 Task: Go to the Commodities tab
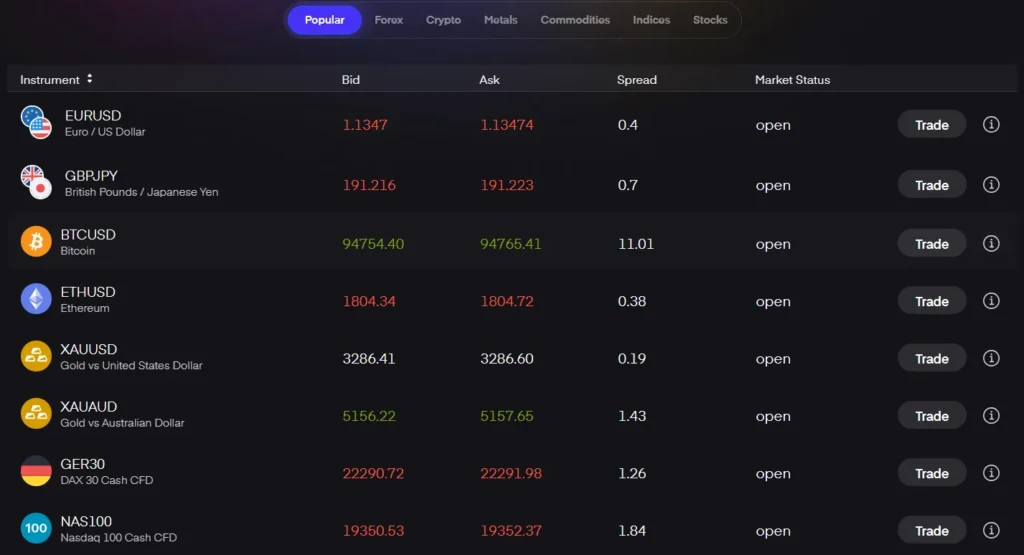tap(575, 20)
